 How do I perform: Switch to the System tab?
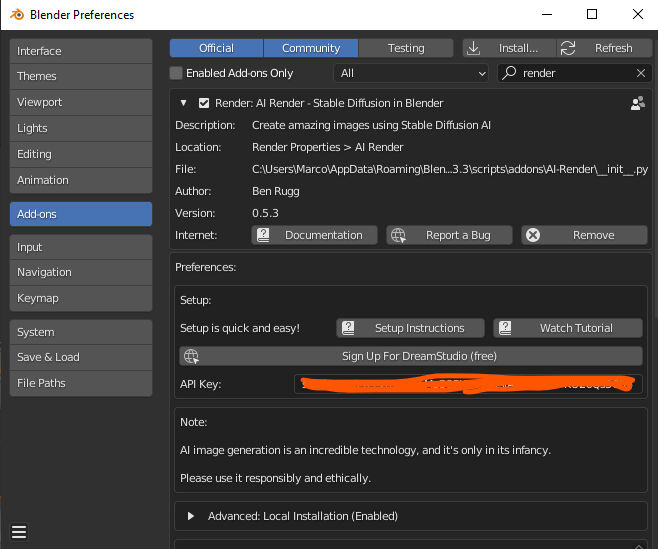point(81,332)
